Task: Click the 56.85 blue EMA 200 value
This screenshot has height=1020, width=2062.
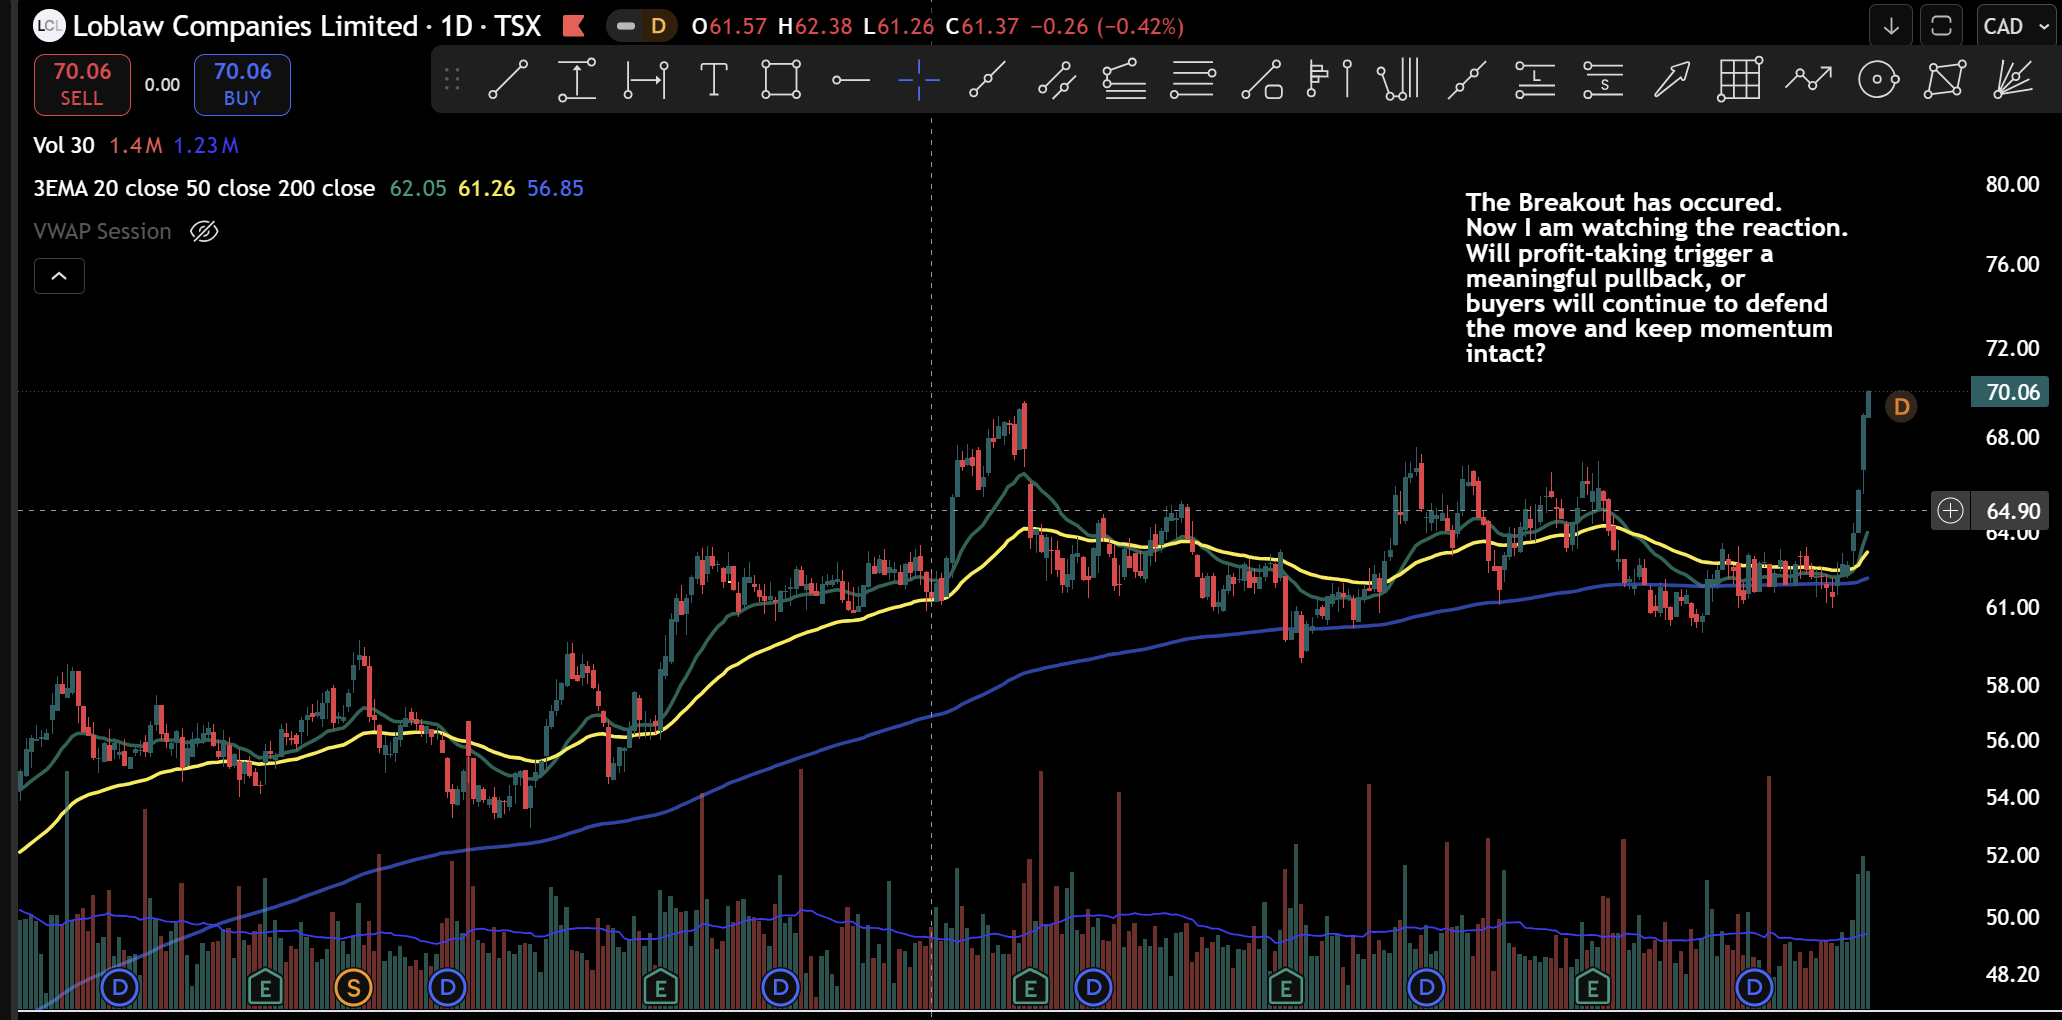Action: click(555, 189)
